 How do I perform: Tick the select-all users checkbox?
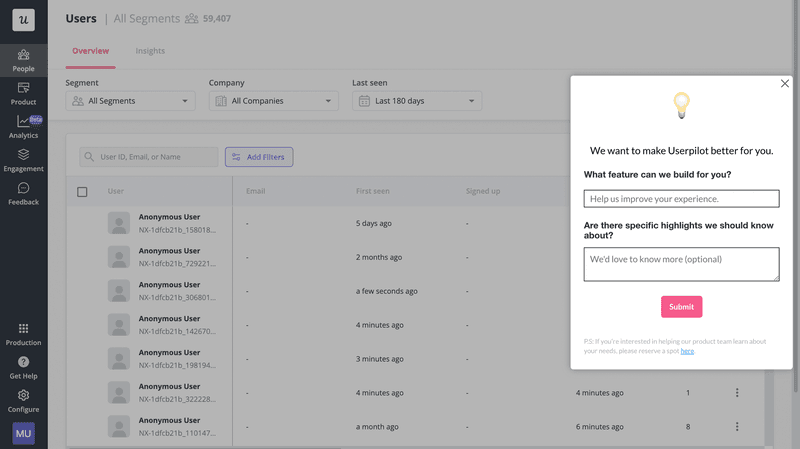82,192
